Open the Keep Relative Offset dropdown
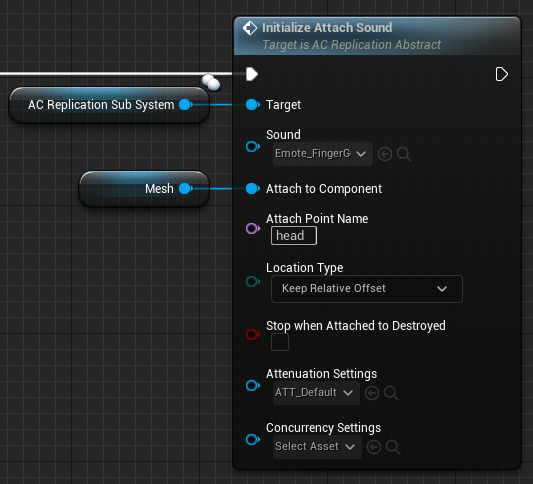The image size is (533, 484). tap(367, 289)
